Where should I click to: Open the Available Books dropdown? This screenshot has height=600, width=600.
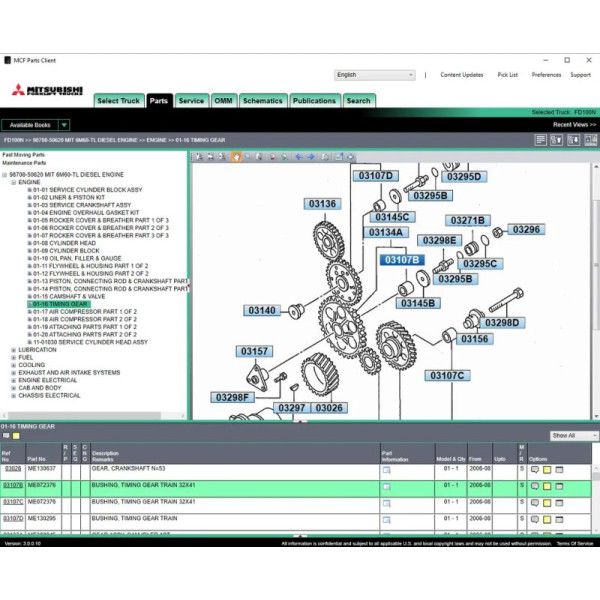(x=36, y=125)
